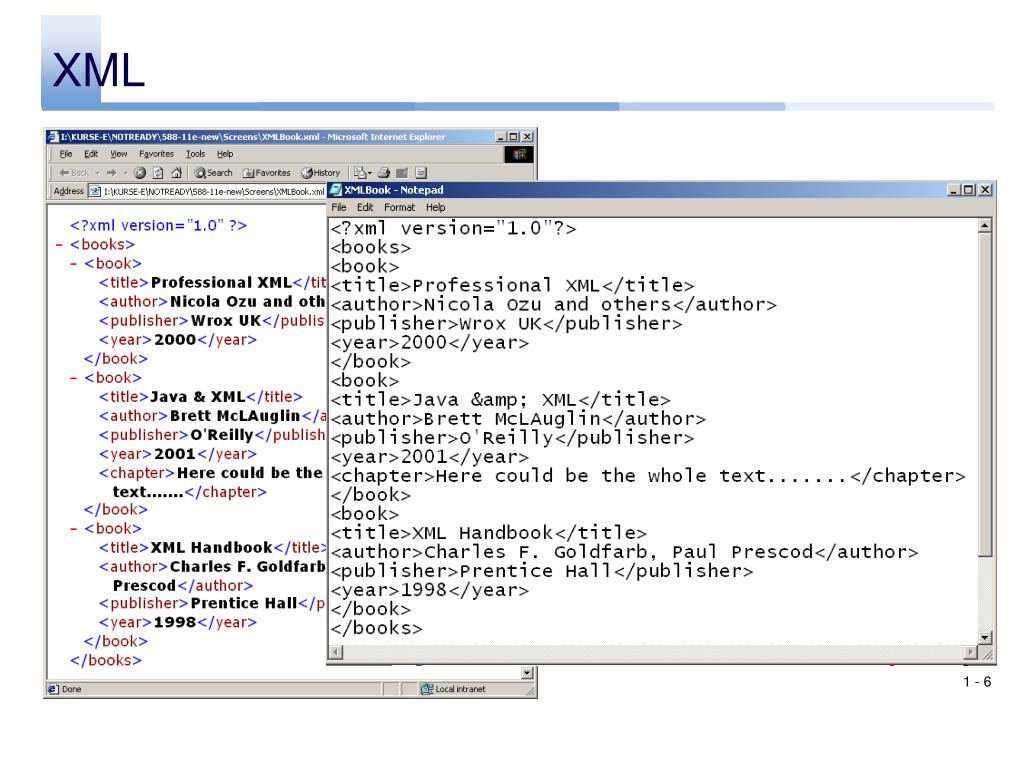Click the Notepad horizontal scrollbar right arrow
Image resolution: width=1024 pixels, height=768 pixels.
[970, 652]
